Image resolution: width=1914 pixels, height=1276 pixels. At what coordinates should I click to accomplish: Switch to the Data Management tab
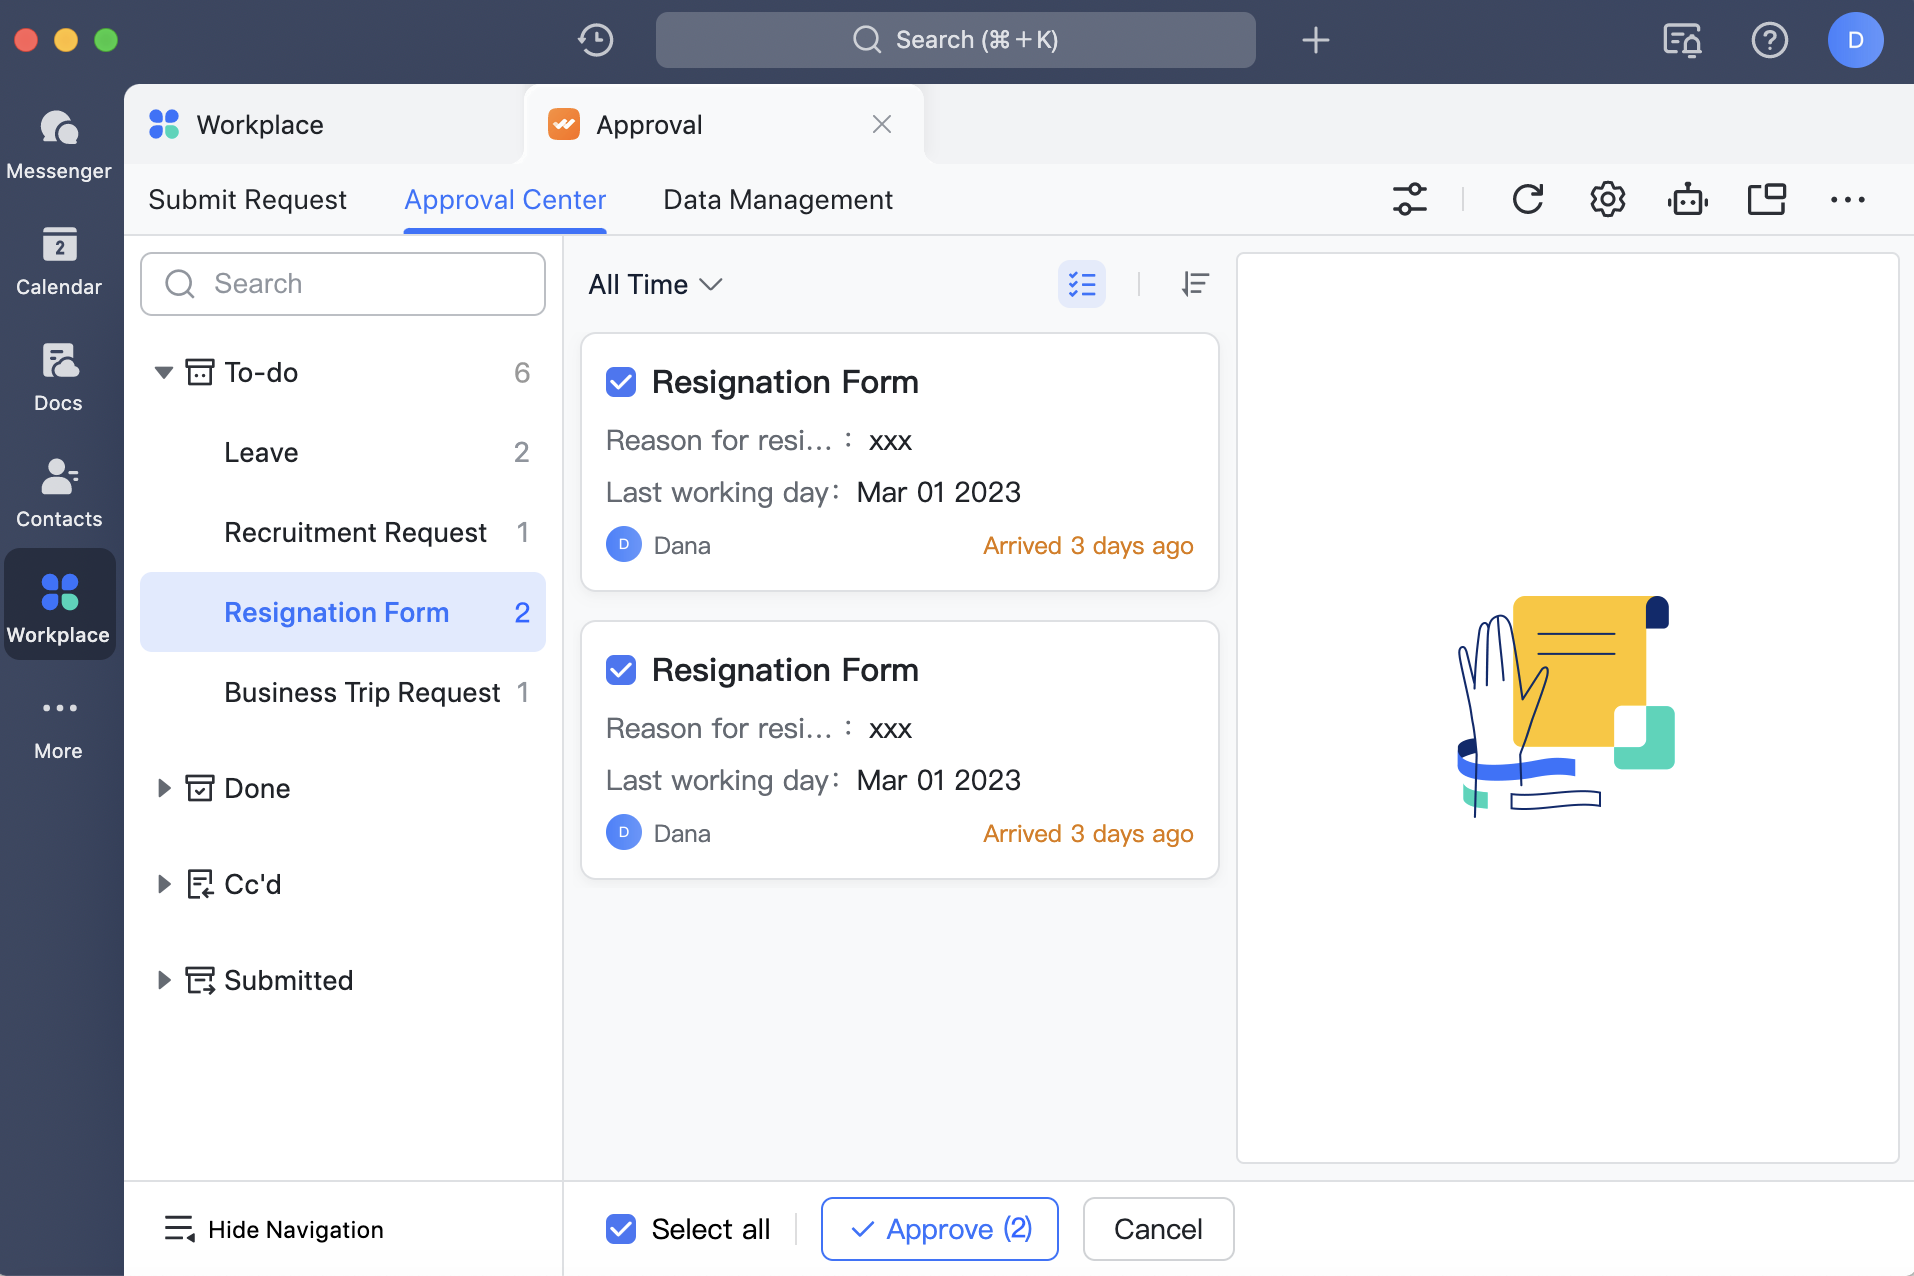[x=777, y=200]
